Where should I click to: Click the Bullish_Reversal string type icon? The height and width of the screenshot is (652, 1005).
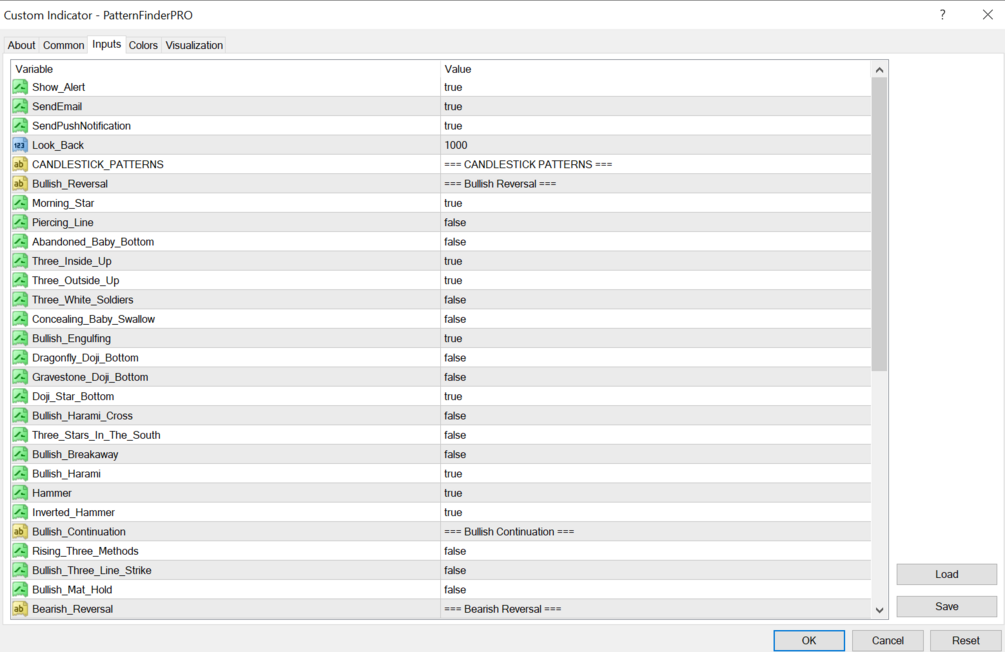[x=20, y=183]
